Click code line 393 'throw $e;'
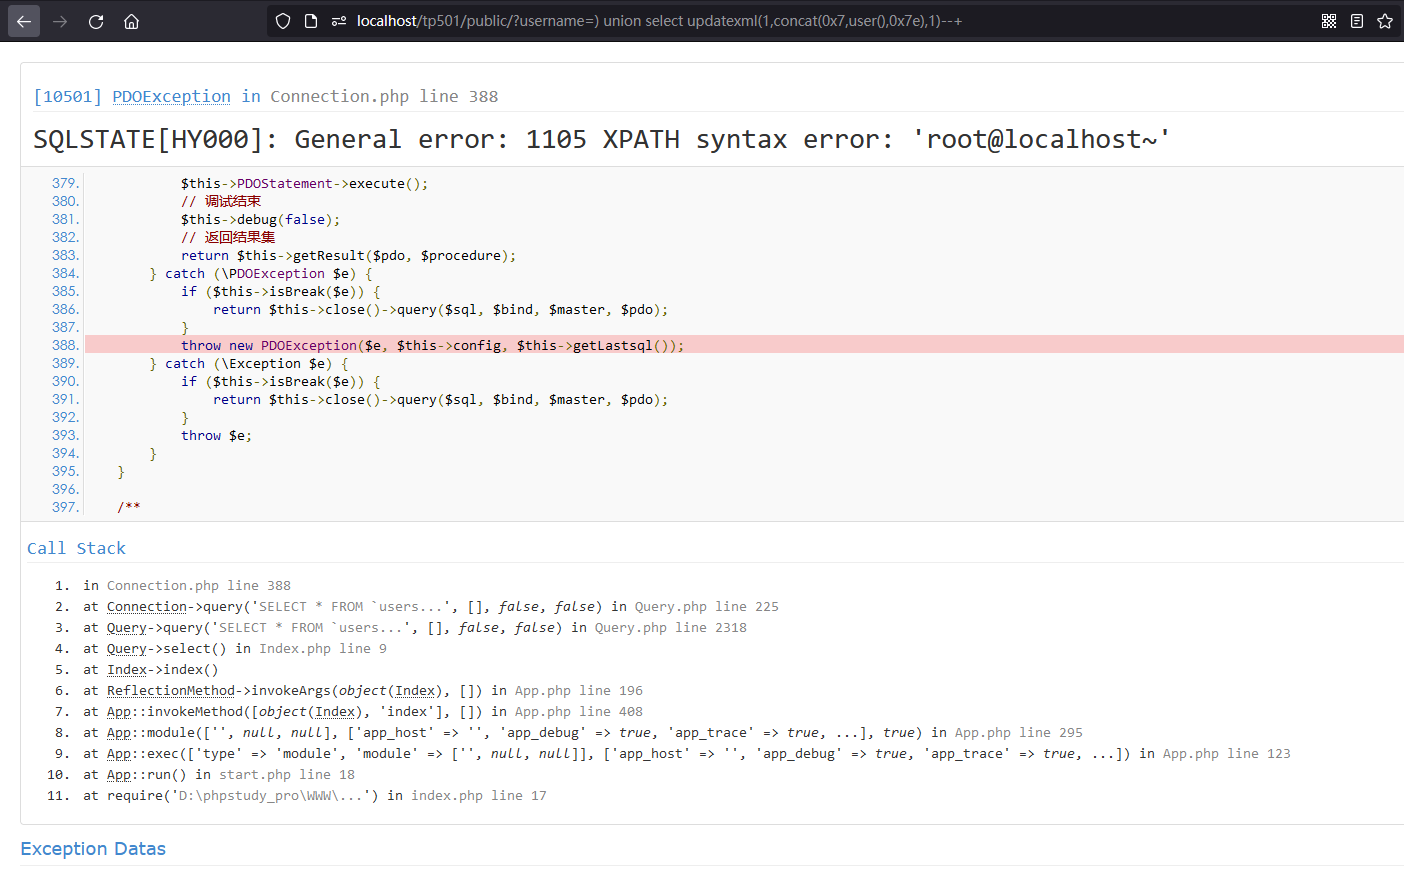 pyautogui.click(x=217, y=436)
